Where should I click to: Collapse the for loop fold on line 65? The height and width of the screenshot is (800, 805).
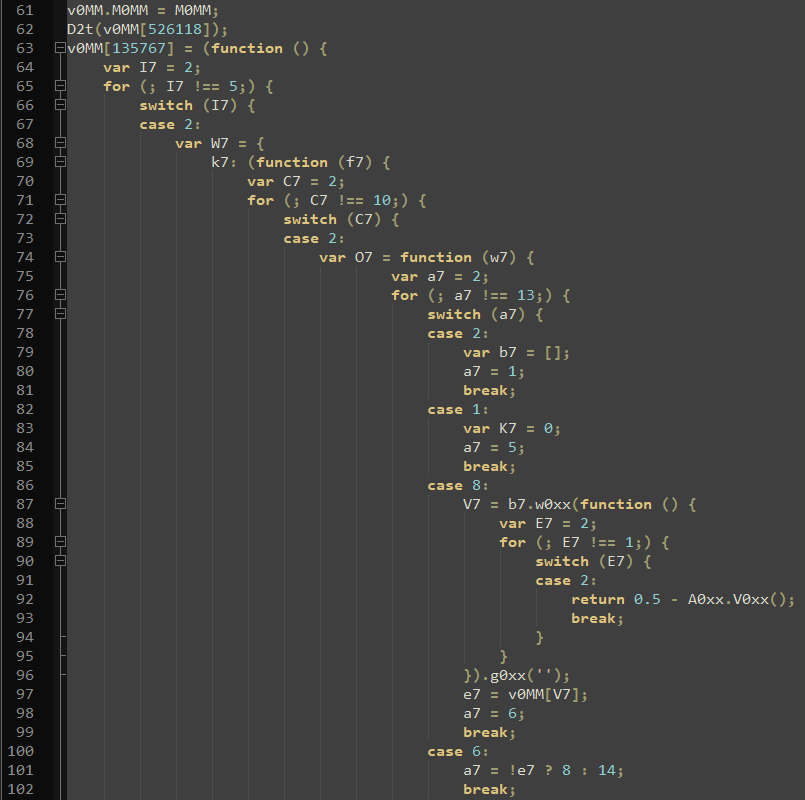point(60,86)
